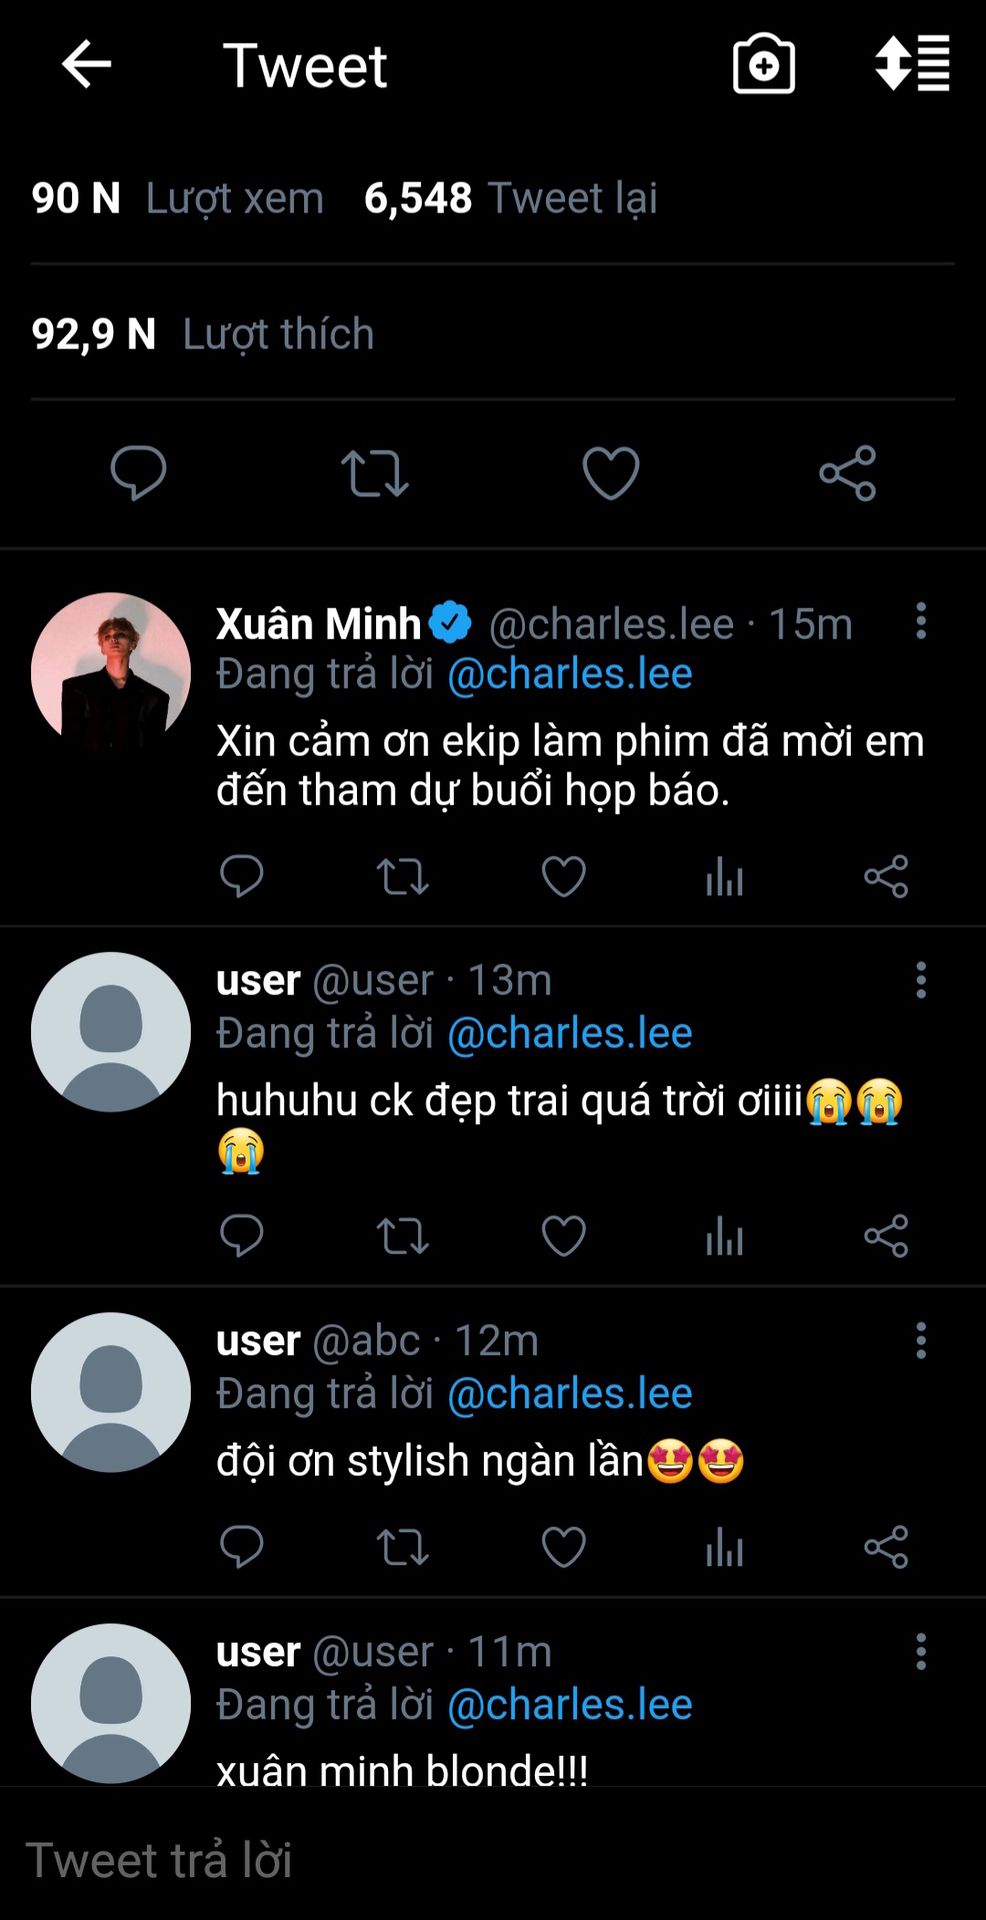The height and width of the screenshot is (1920, 986).
Task: Like the 'đội ơn stylish' reply
Action: click(x=563, y=1547)
